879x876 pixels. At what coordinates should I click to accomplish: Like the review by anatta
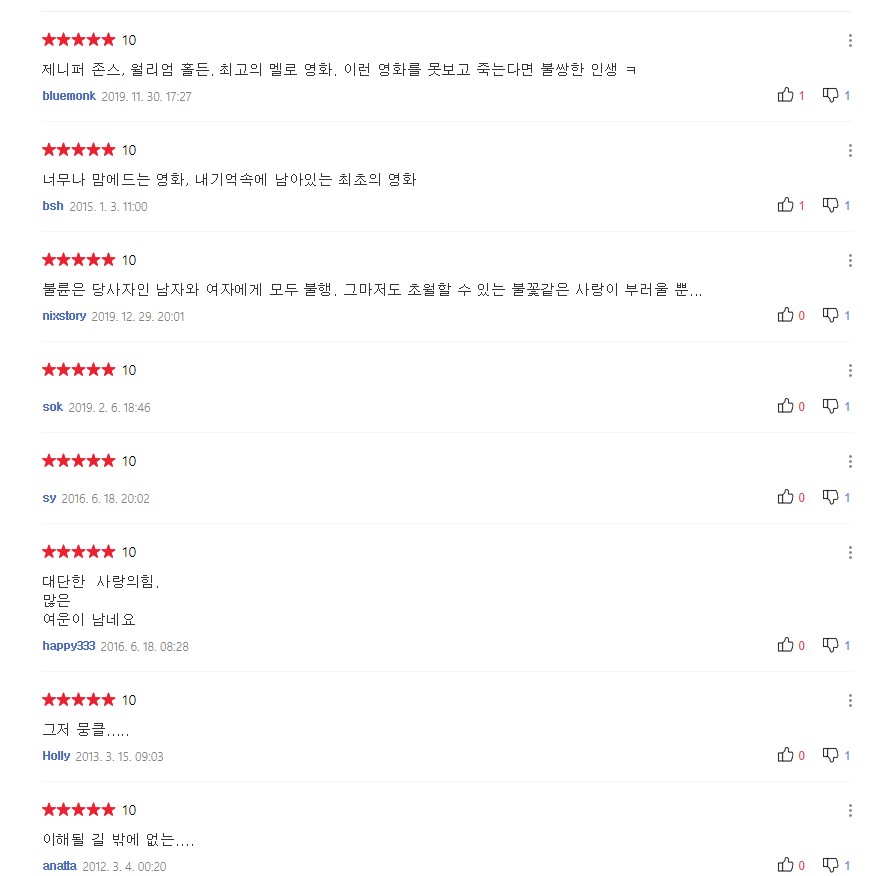click(785, 865)
